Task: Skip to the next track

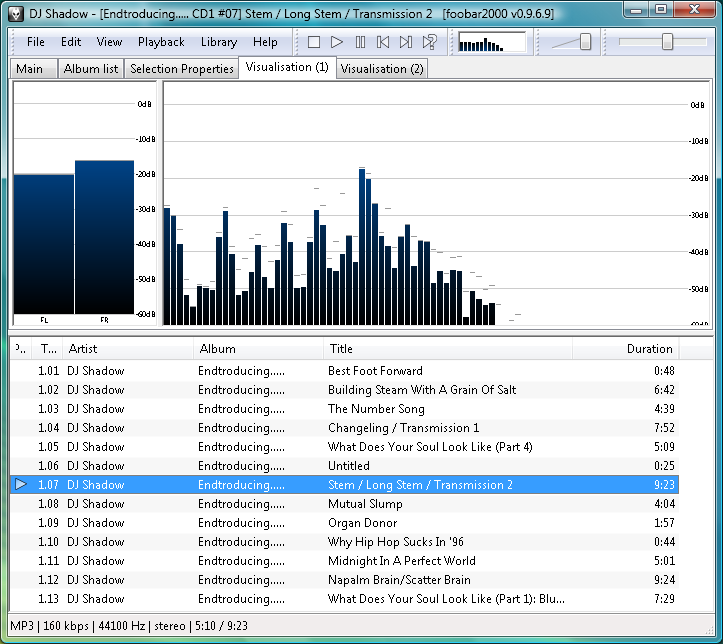Action: coord(406,42)
